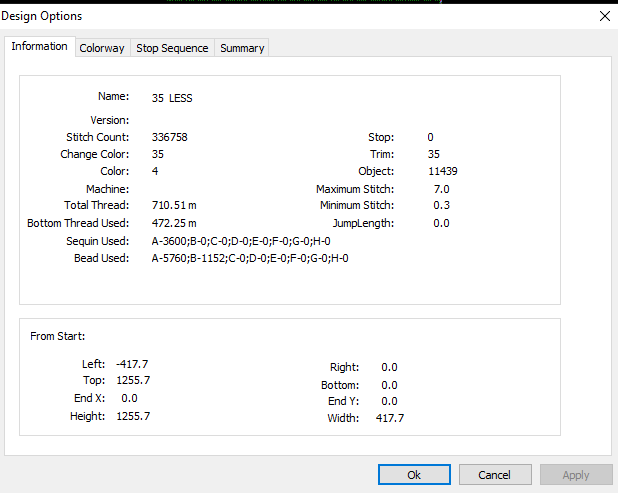Click the Left value -417.7
The width and height of the screenshot is (618, 493).
[132, 364]
